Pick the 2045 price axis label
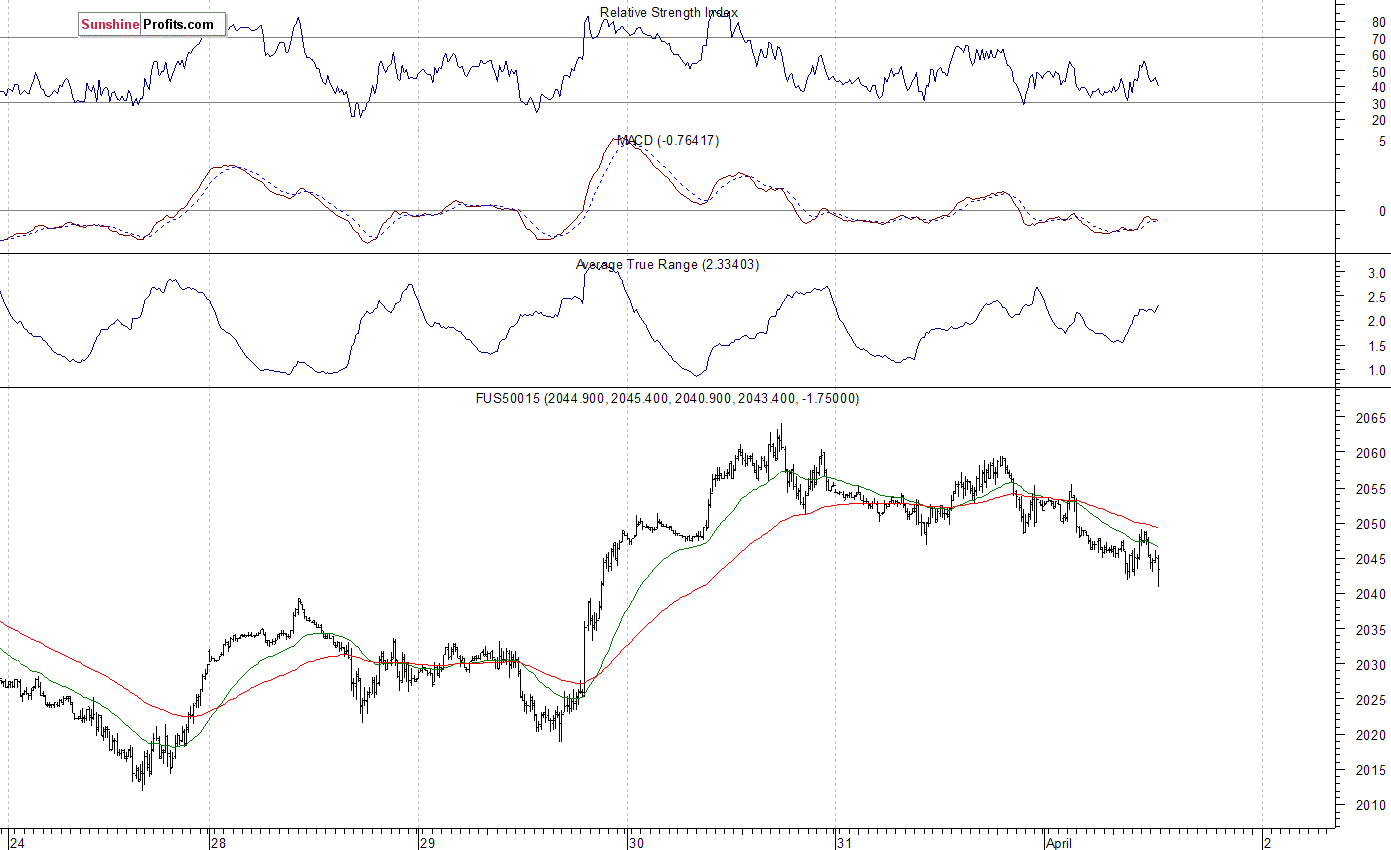Screen dimensions: 1391x850 (1372, 559)
